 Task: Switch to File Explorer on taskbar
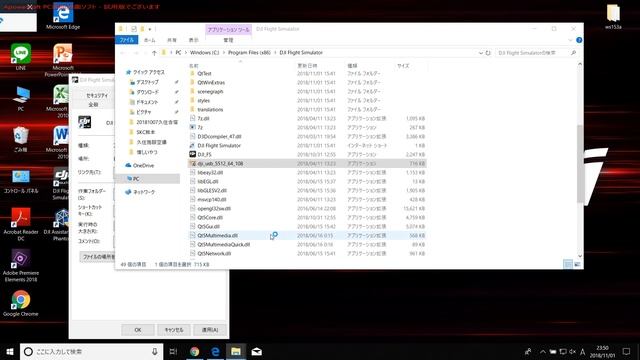[x=236, y=351]
